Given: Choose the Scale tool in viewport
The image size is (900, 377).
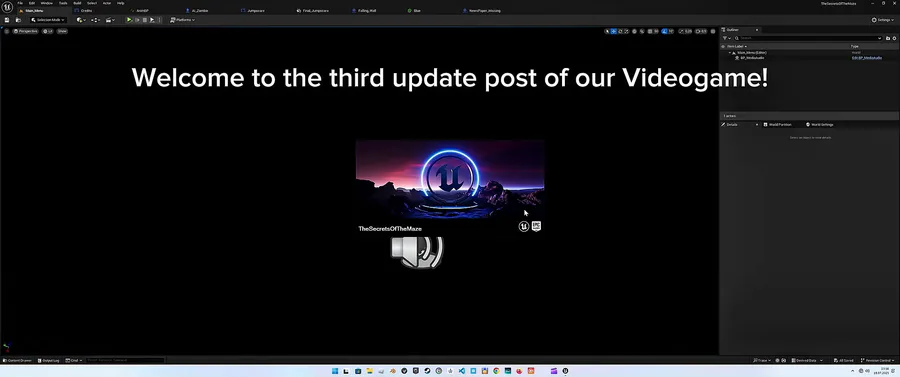Looking at the screenshot, I should coord(627,32).
